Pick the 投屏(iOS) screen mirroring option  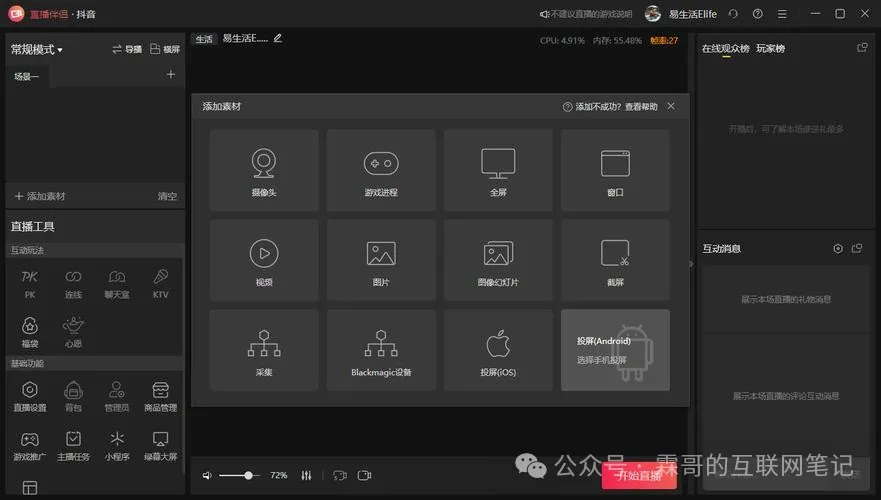pos(498,351)
